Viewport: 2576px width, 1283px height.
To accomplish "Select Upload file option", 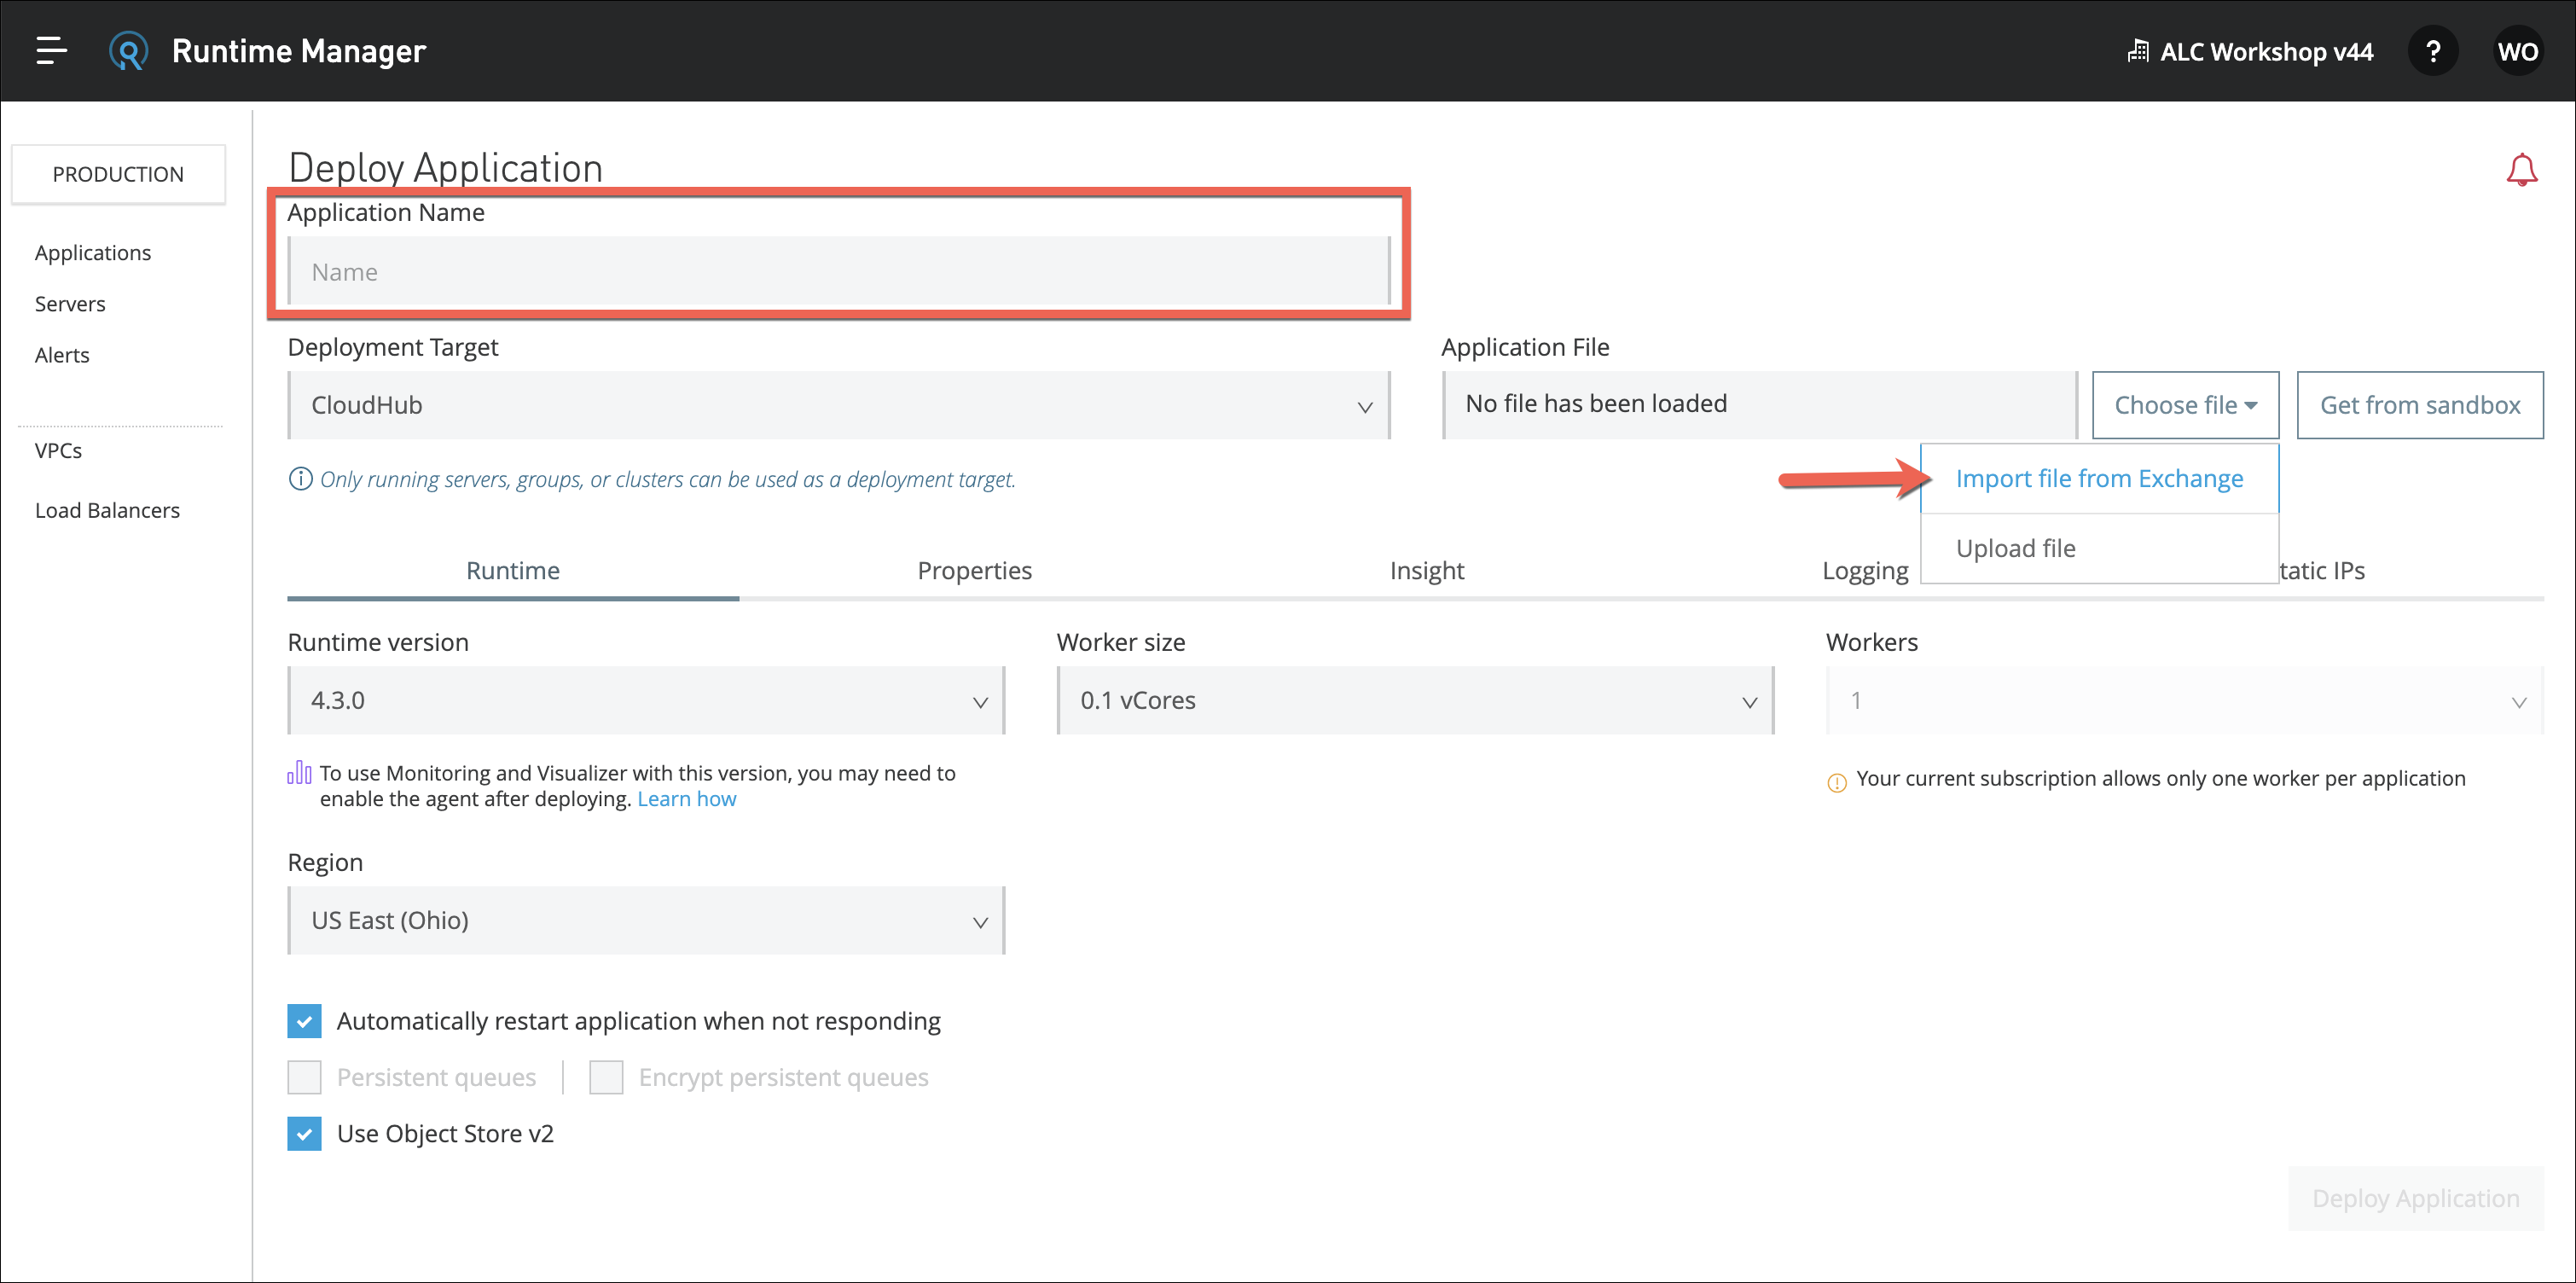I will 2099,548.
